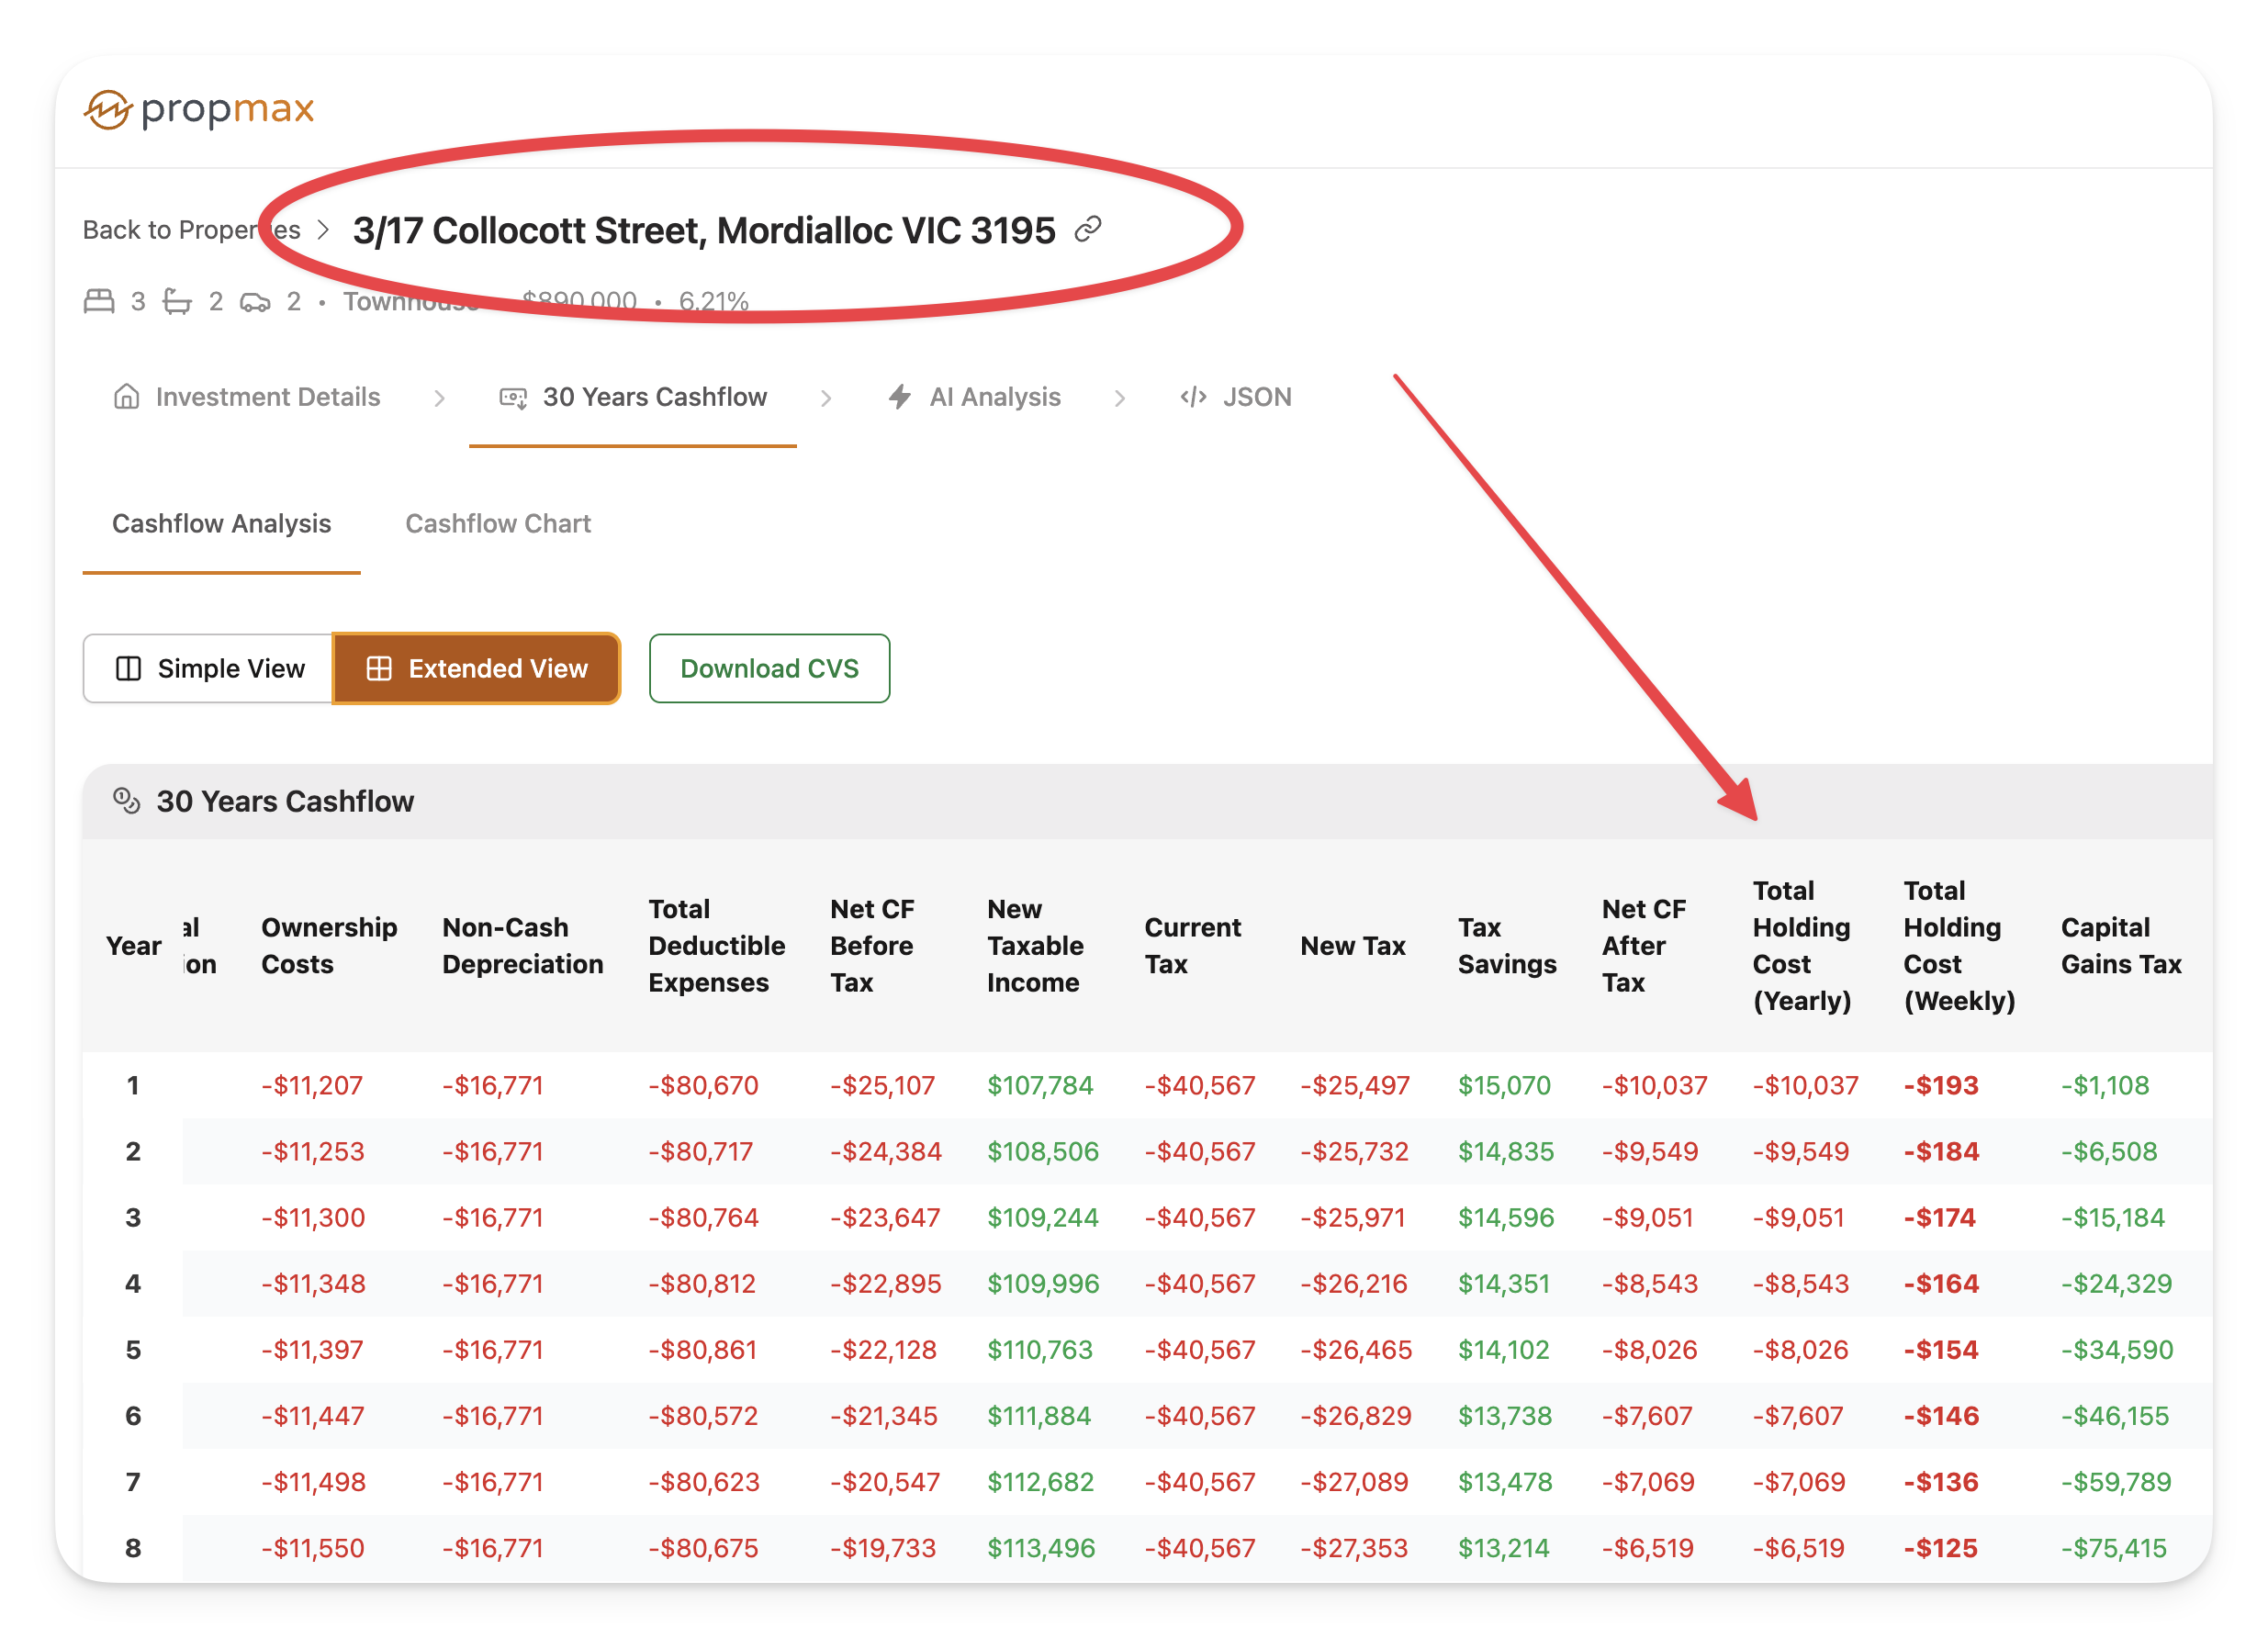Click the code brackets JSON icon
2268x1638 pixels.
point(1193,397)
